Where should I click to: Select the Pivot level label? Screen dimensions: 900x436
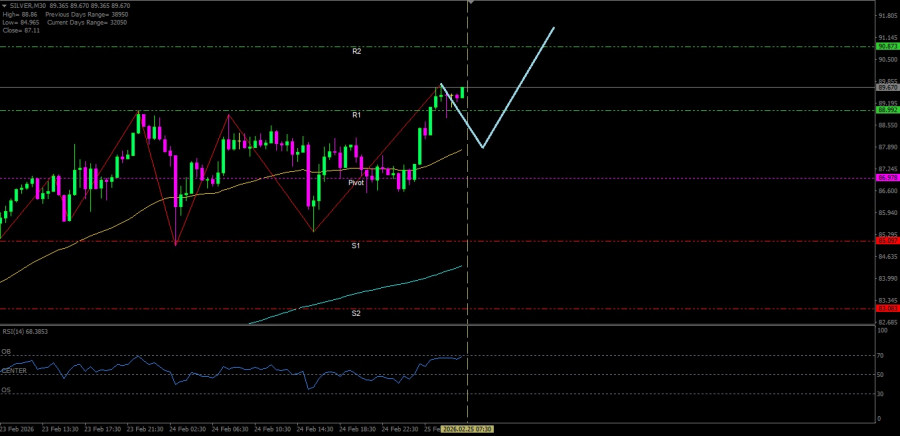pyautogui.click(x=356, y=182)
